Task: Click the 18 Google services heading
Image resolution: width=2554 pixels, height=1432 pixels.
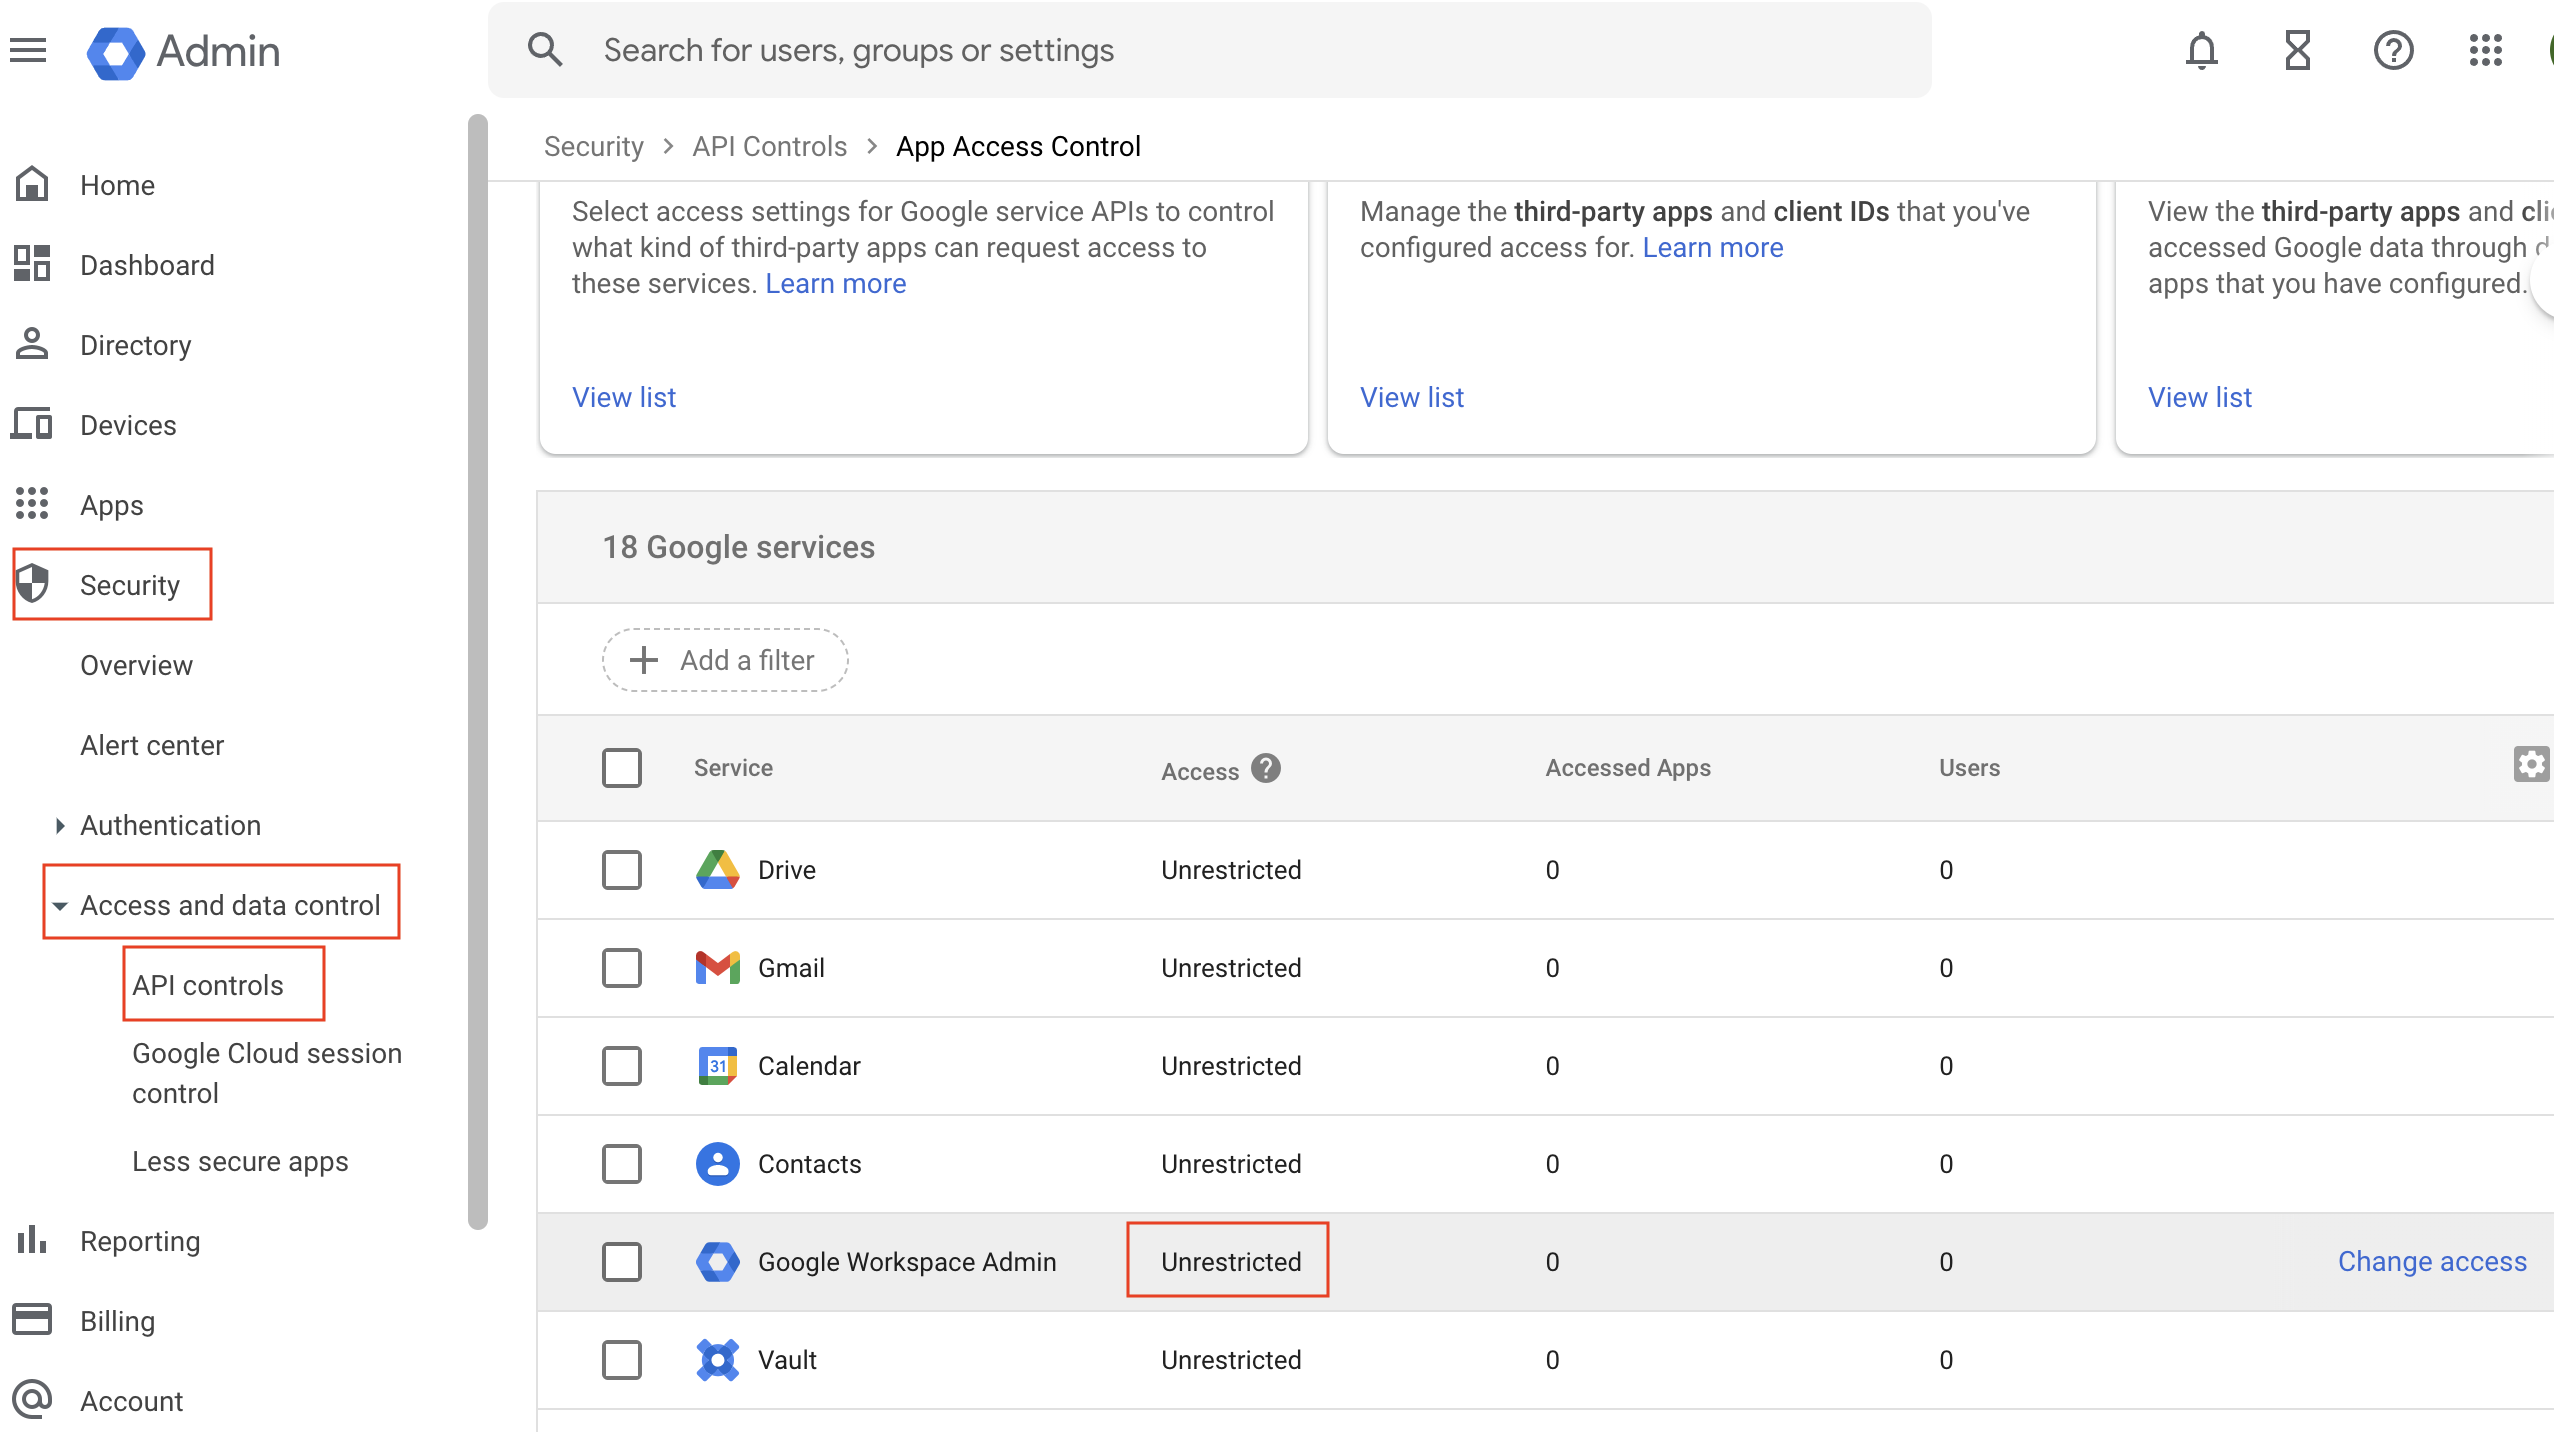Action: (738, 547)
